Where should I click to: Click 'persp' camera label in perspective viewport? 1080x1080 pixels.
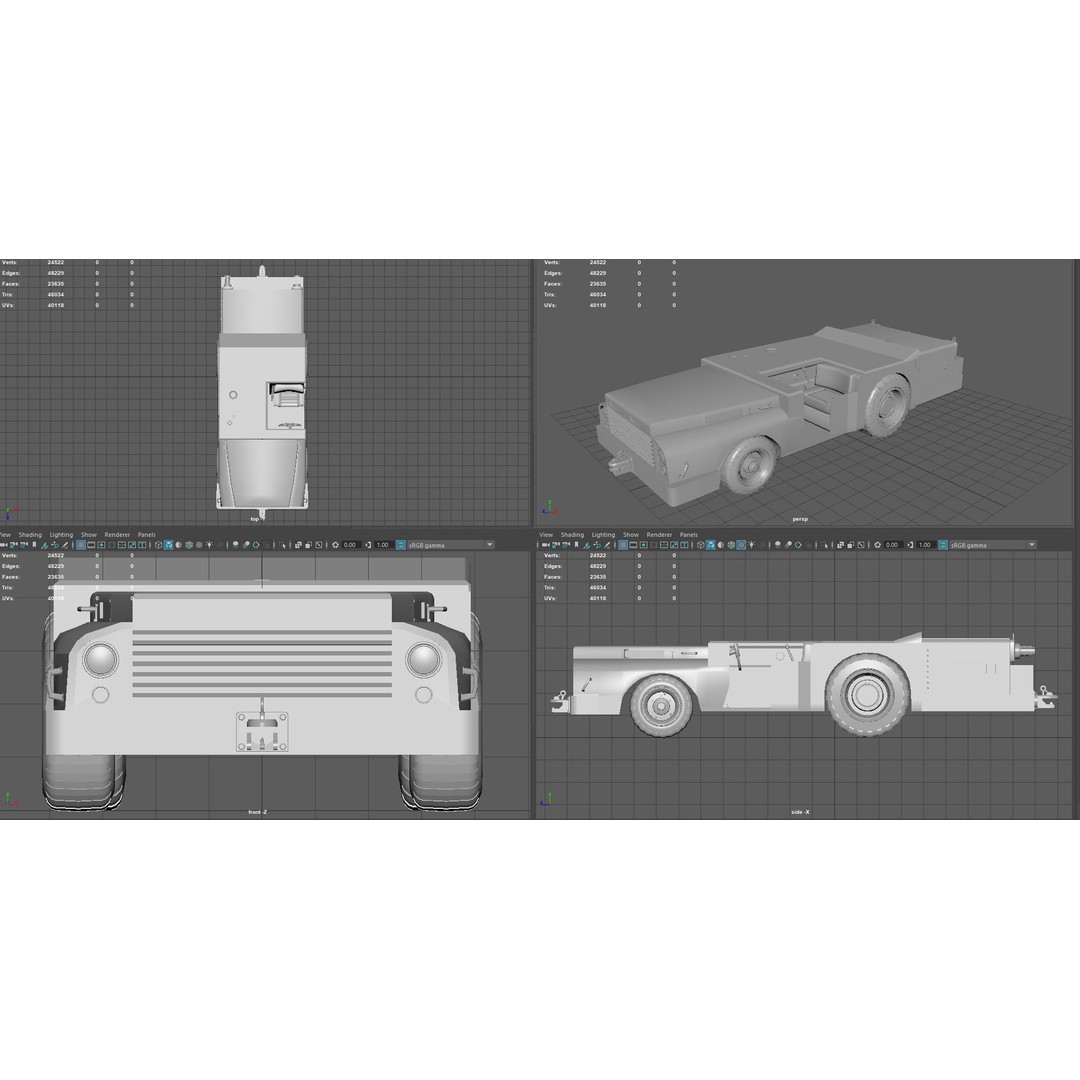coord(800,519)
